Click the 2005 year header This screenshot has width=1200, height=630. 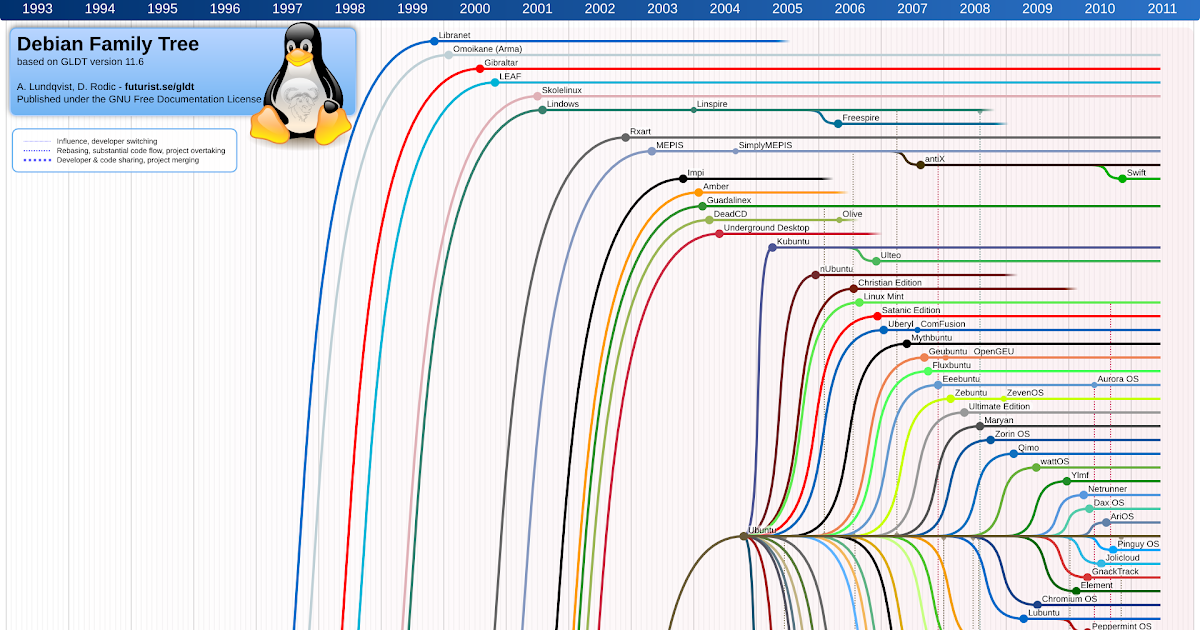pos(787,9)
